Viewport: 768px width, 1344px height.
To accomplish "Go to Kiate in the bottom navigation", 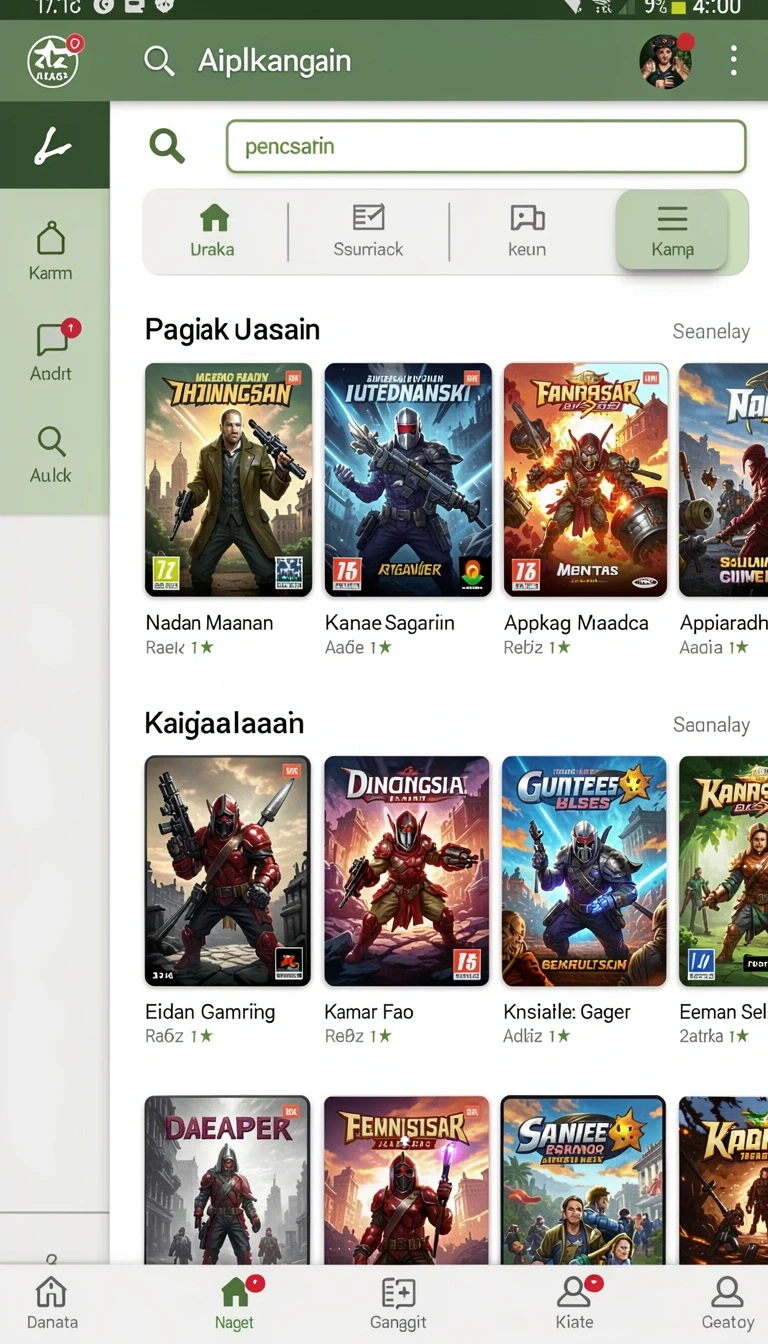I will pyautogui.click(x=575, y=1304).
